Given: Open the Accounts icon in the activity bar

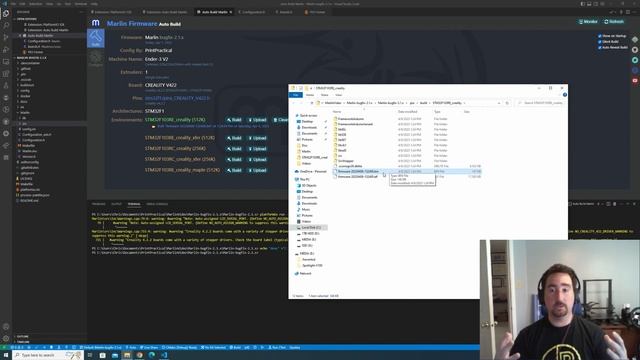Looking at the screenshot, I should (x=6, y=327).
